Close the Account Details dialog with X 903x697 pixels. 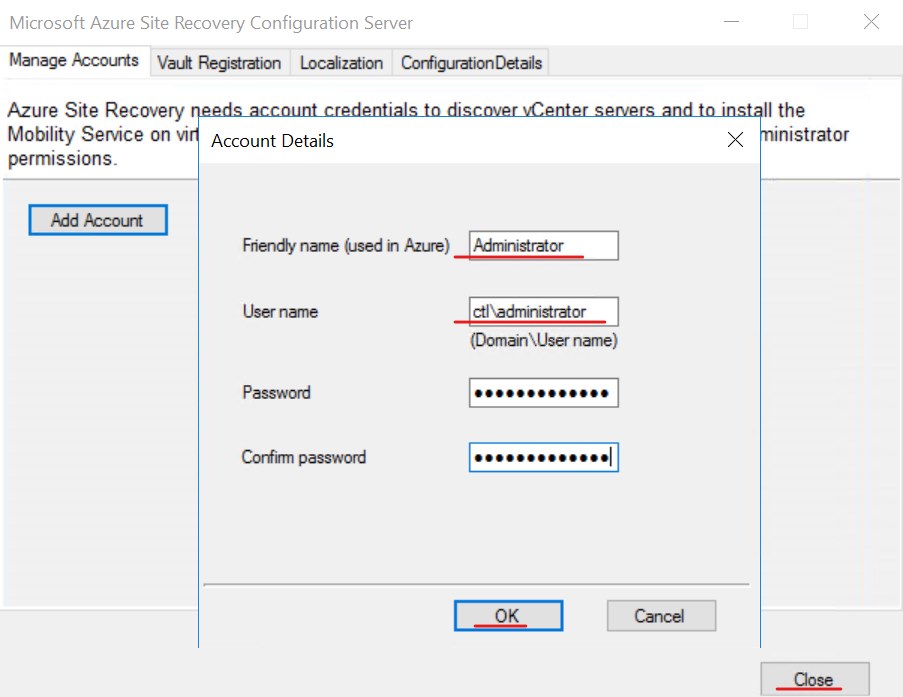pos(735,139)
